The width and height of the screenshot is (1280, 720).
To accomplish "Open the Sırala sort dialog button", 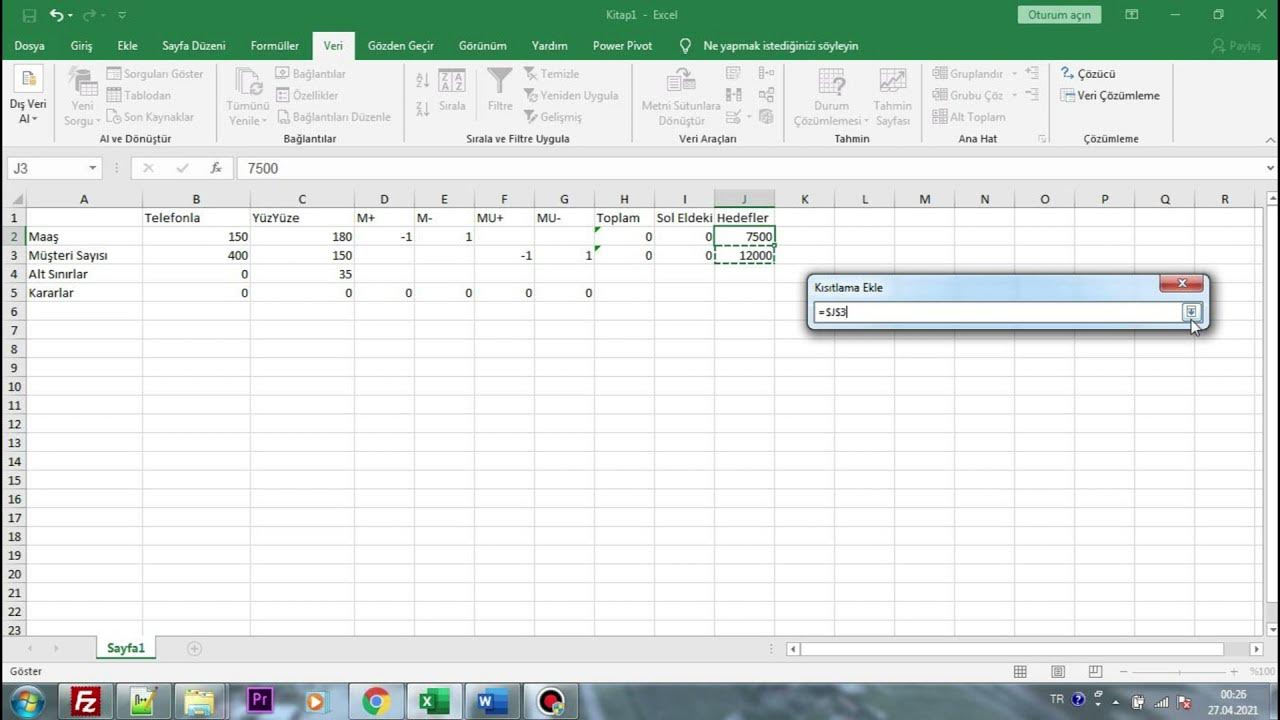I will (452, 91).
